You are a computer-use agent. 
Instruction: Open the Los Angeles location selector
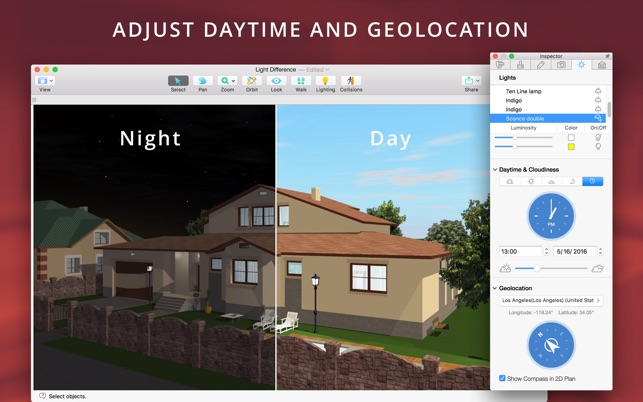(550, 300)
